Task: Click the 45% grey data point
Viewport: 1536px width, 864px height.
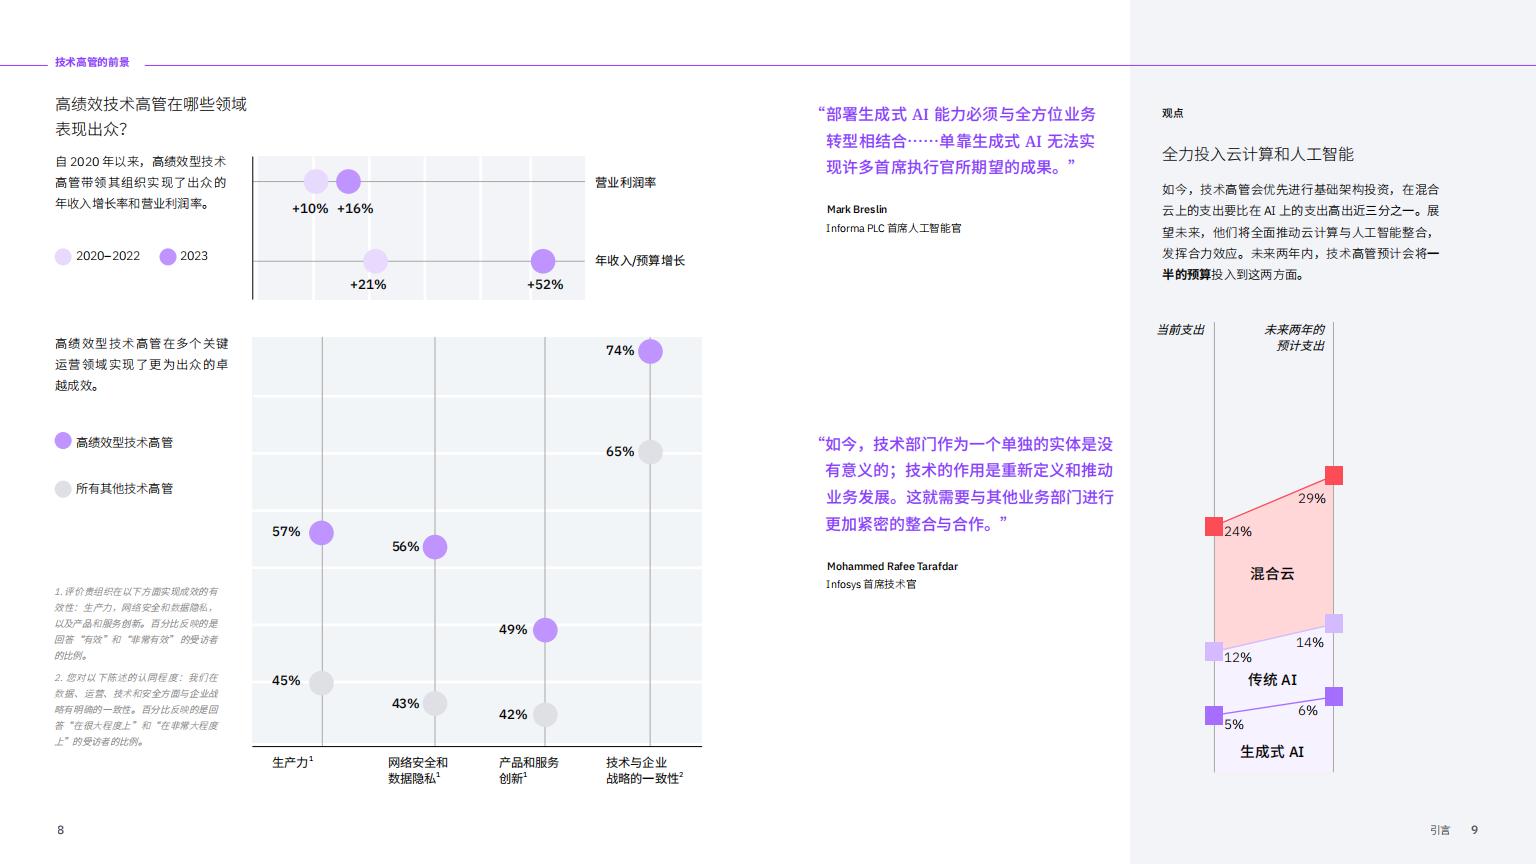Action: [x=321, y=683]
